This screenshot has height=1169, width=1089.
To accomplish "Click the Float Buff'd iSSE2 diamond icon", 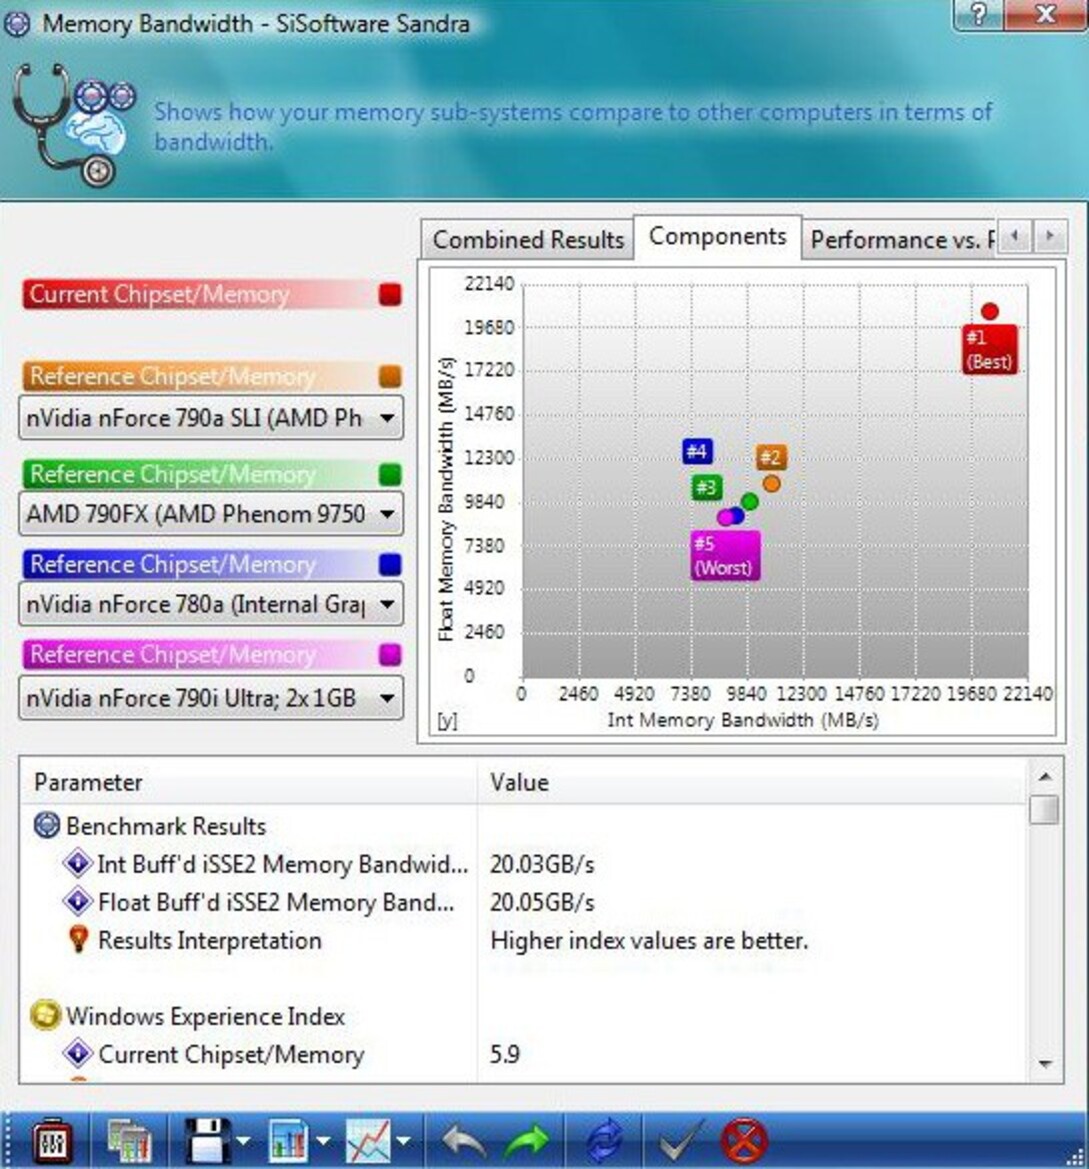I will pyautogui.click(x=78, y=901).
